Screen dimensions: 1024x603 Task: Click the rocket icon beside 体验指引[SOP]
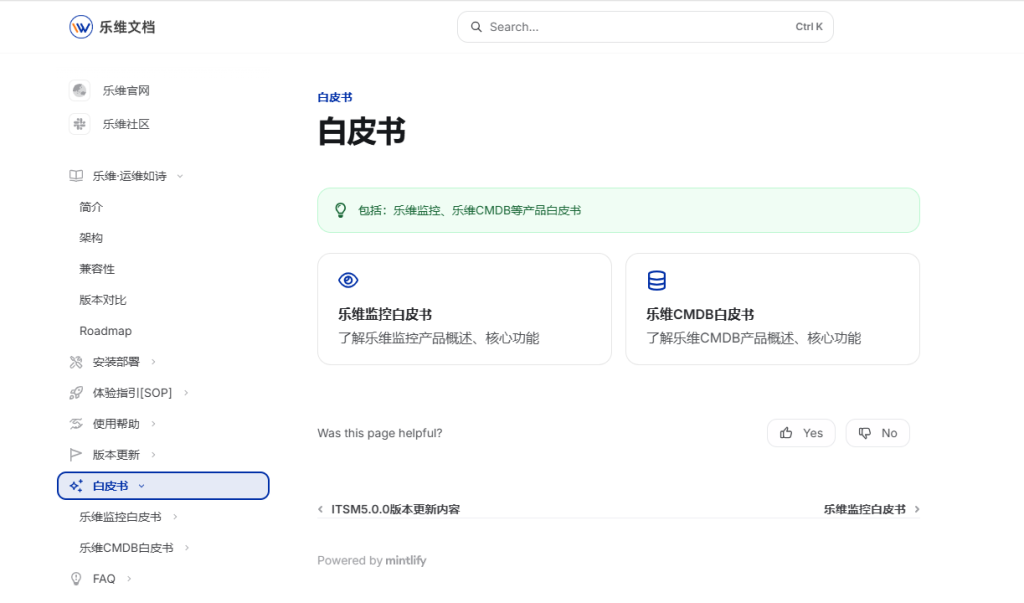pos(76,393)
